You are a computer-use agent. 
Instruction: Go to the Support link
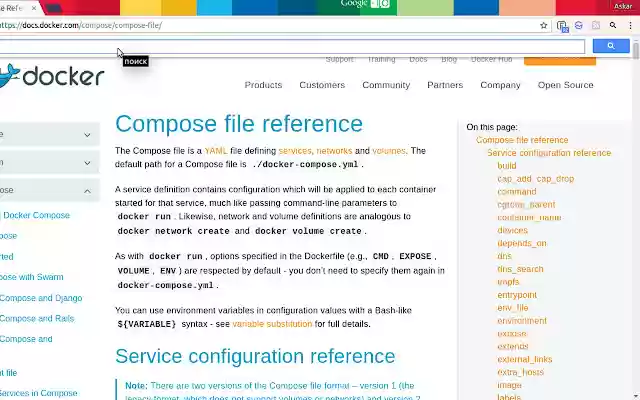[339, 60]
